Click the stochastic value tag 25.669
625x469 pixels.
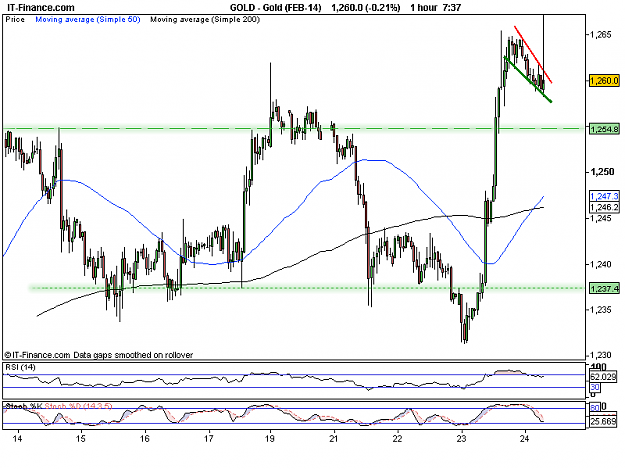603,422
